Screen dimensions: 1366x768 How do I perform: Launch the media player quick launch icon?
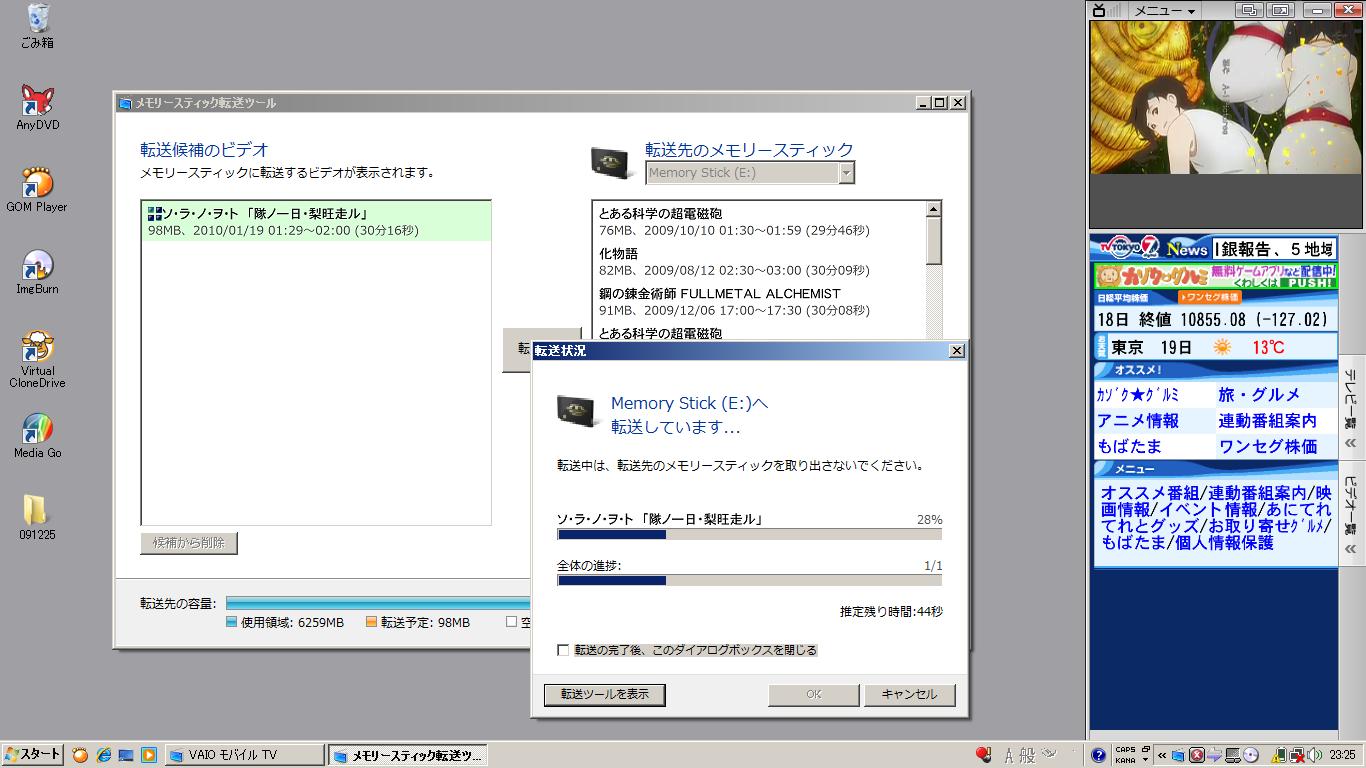[149, 755]
